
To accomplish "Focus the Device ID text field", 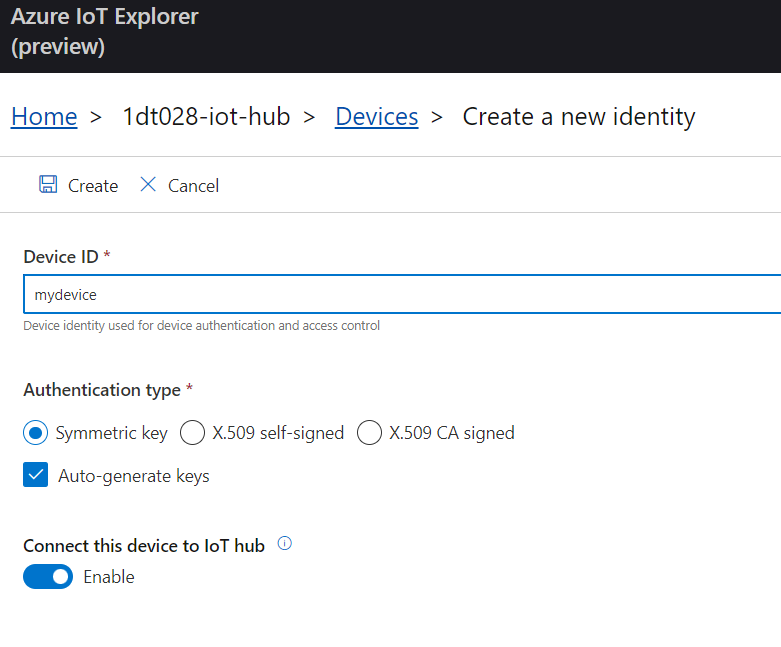I will click(x=400, y=295).
